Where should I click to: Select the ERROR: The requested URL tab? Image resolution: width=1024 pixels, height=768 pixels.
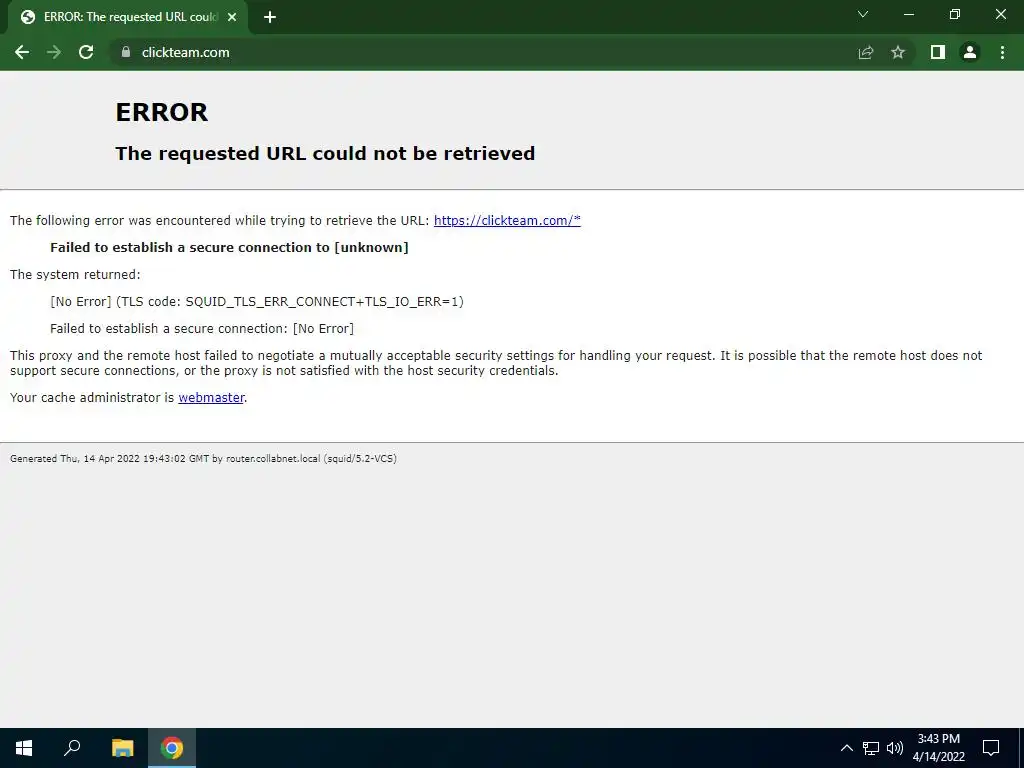click(129, 17)
